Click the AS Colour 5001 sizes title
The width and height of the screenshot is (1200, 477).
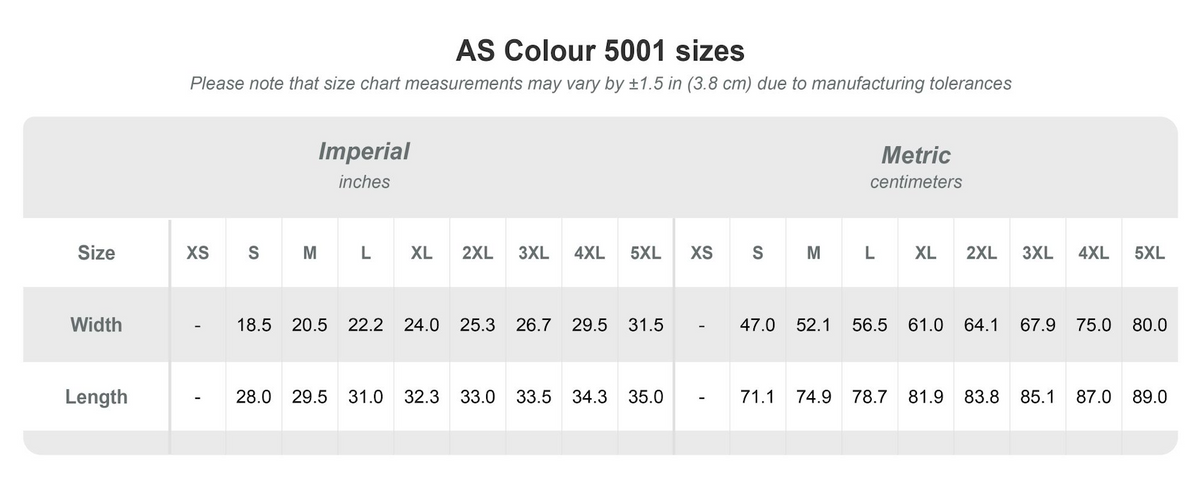[600, 50]
